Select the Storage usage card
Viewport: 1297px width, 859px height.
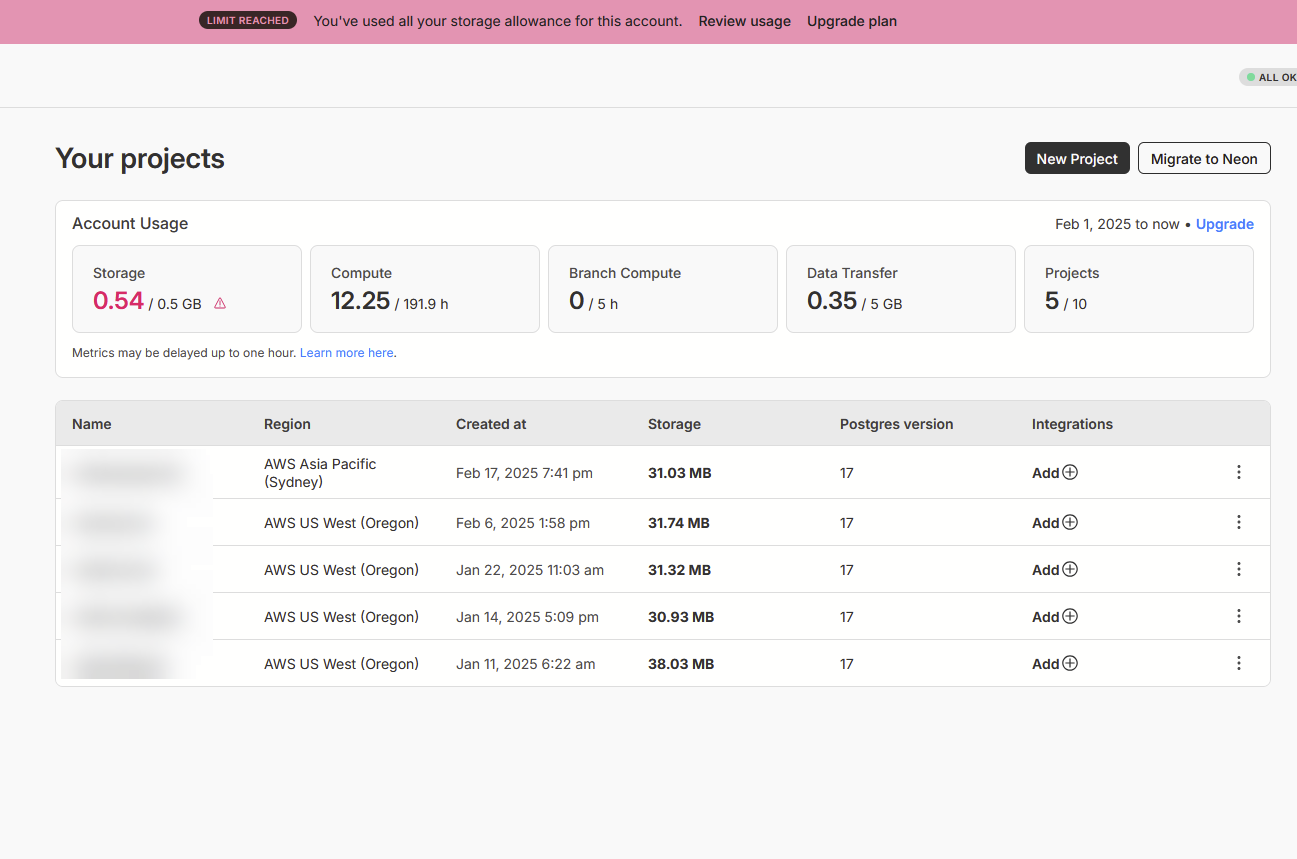(187, 289)
